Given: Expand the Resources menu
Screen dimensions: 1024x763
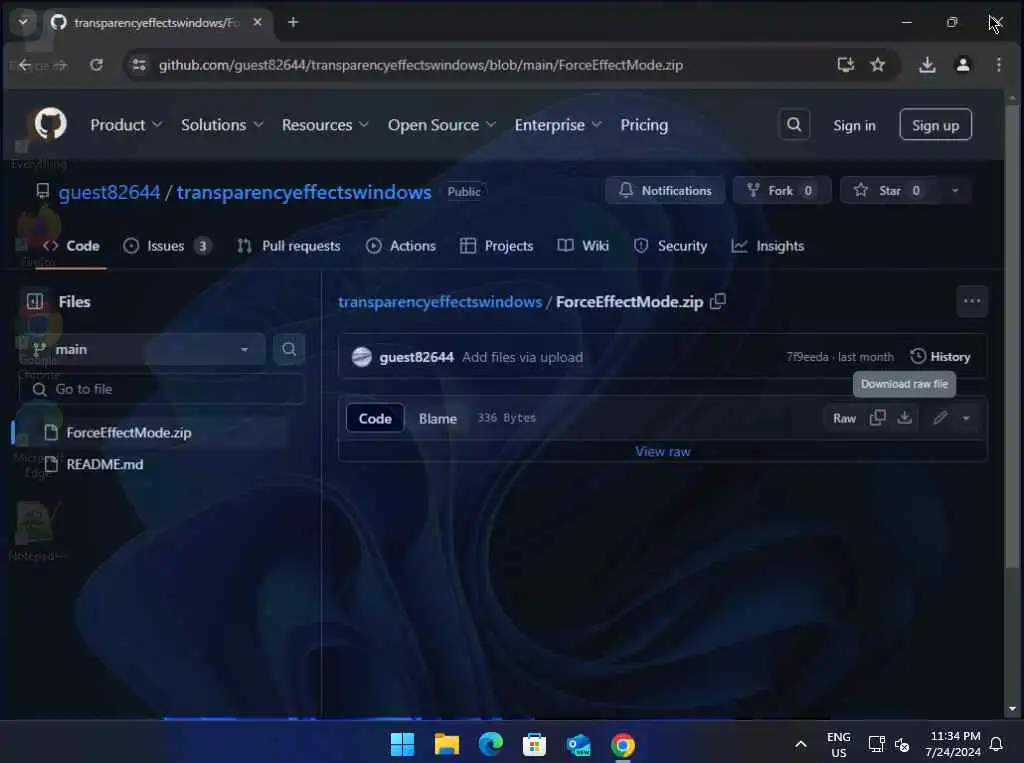Looking at the screenshot, I should pyautogui.click(x=325, y=125).
